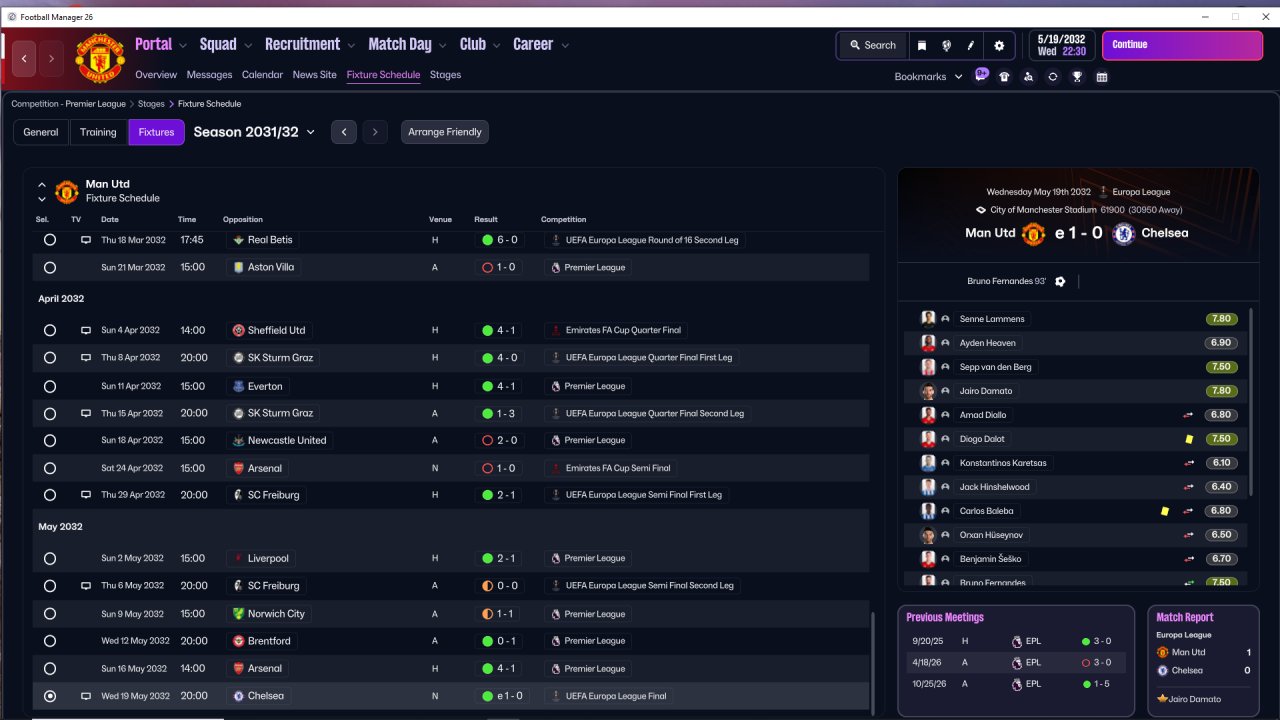Click the circular arrows transfers bookmark icon
The height and width of the screenshot is (720, 1280).
[1053, 76]
